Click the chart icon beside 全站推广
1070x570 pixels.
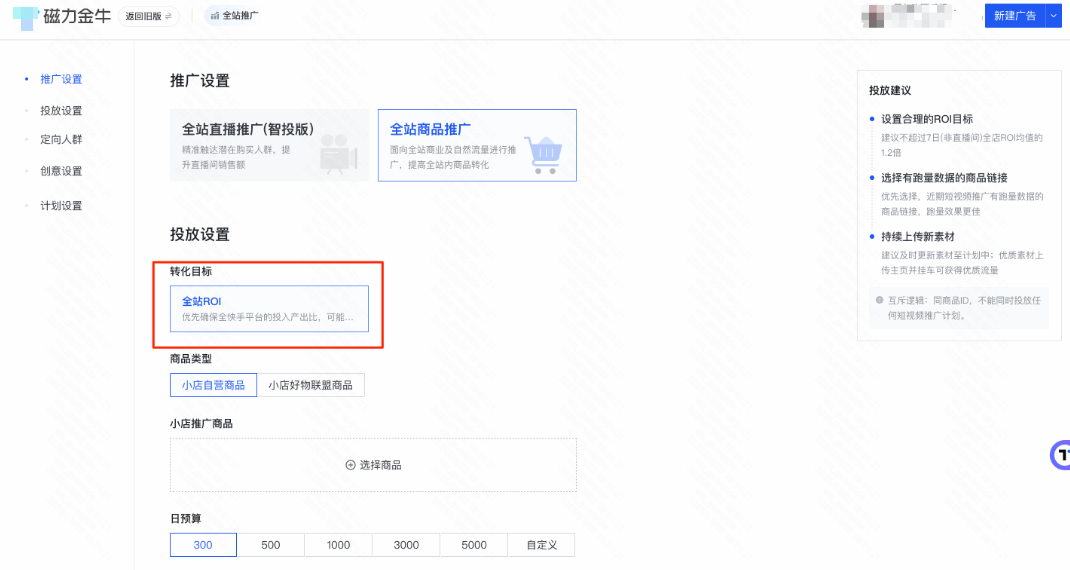(215, 15)
